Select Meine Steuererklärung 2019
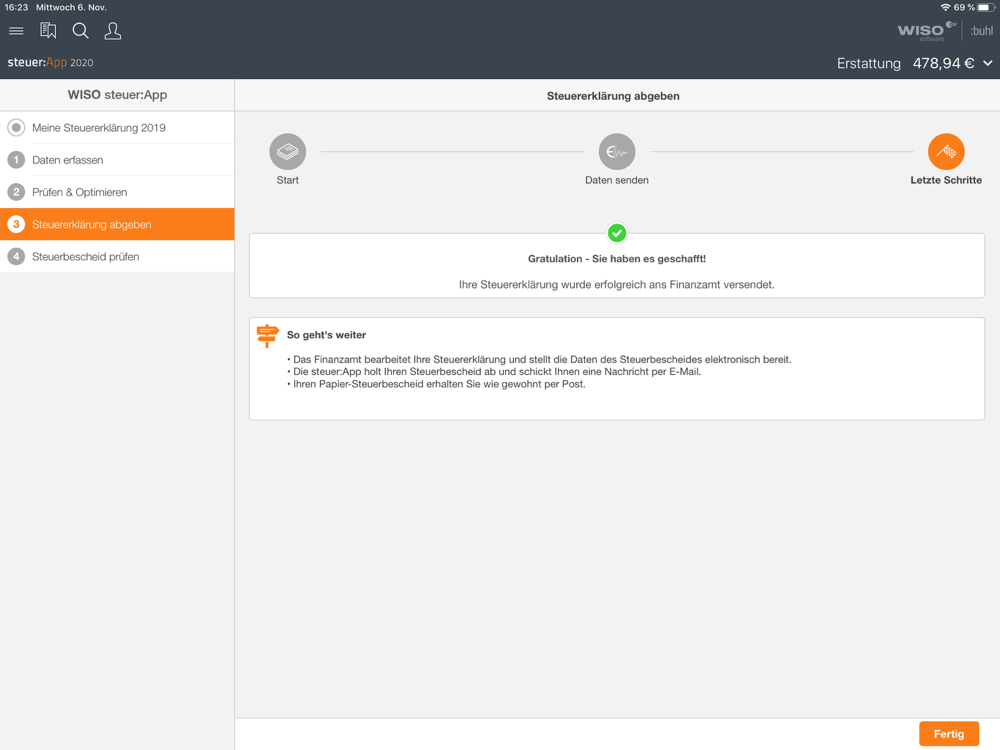Viewport: 1000px width, 750px height. pos(117,128)
